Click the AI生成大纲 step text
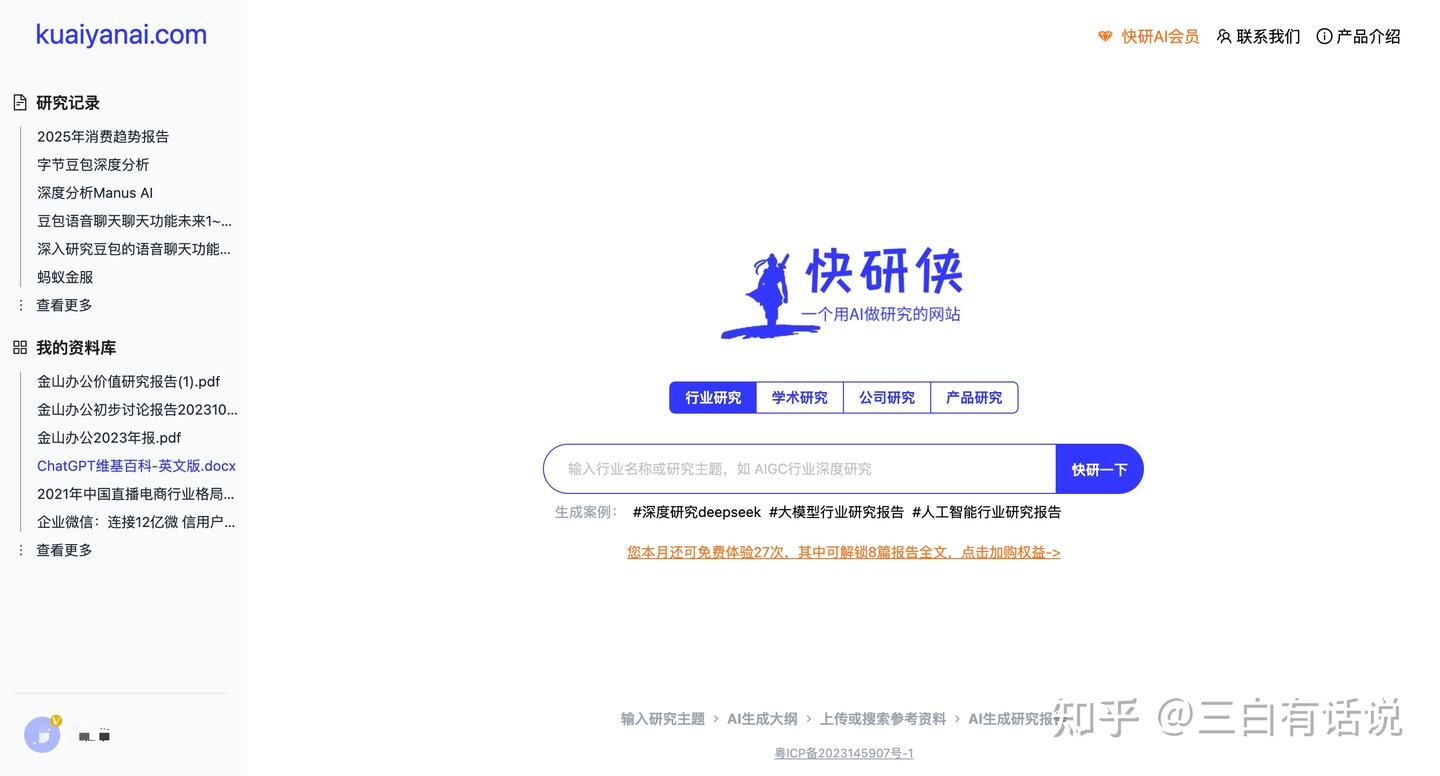This screenshot has height=776, width=1440. [762, 718]
